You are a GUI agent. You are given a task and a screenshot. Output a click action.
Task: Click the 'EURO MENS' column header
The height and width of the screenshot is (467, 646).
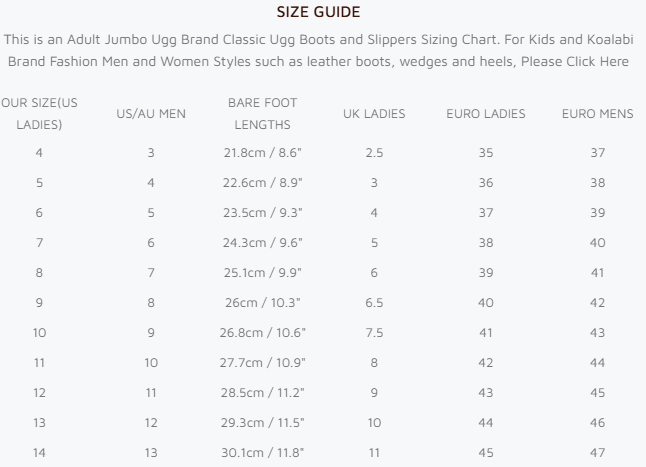coord(597,114)
